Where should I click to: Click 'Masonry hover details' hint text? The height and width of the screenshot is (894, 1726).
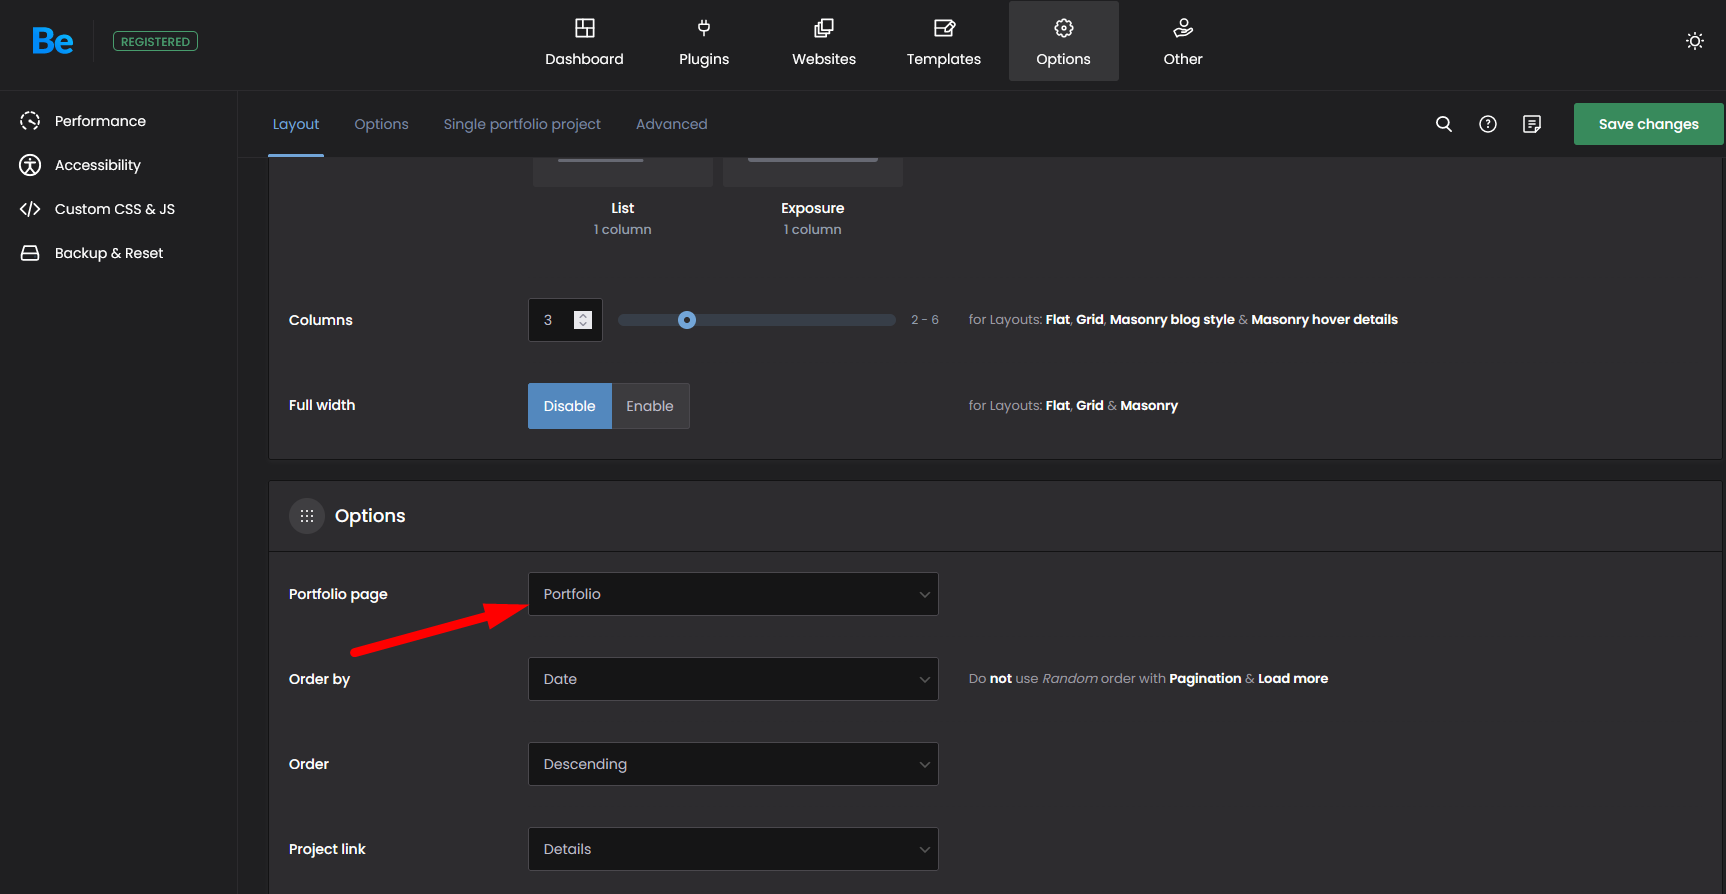pos(1325,320)
